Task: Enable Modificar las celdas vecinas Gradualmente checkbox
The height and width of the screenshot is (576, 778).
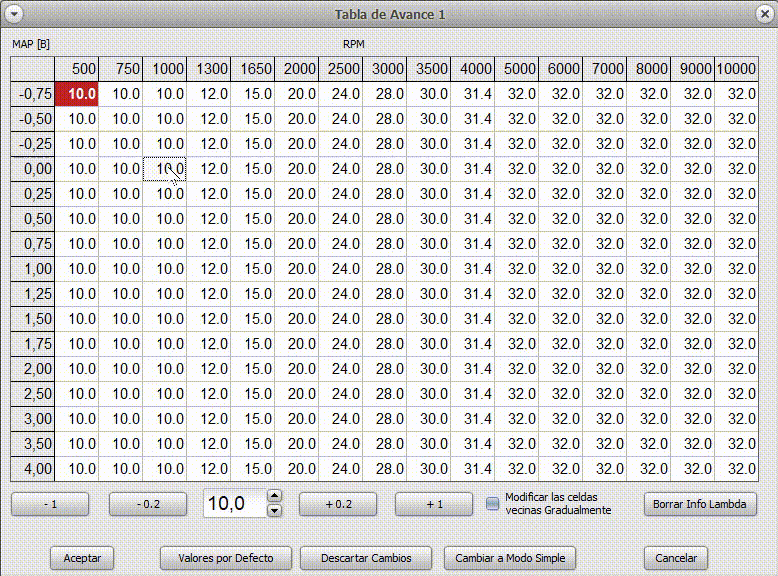Action: tap(492, 504)
